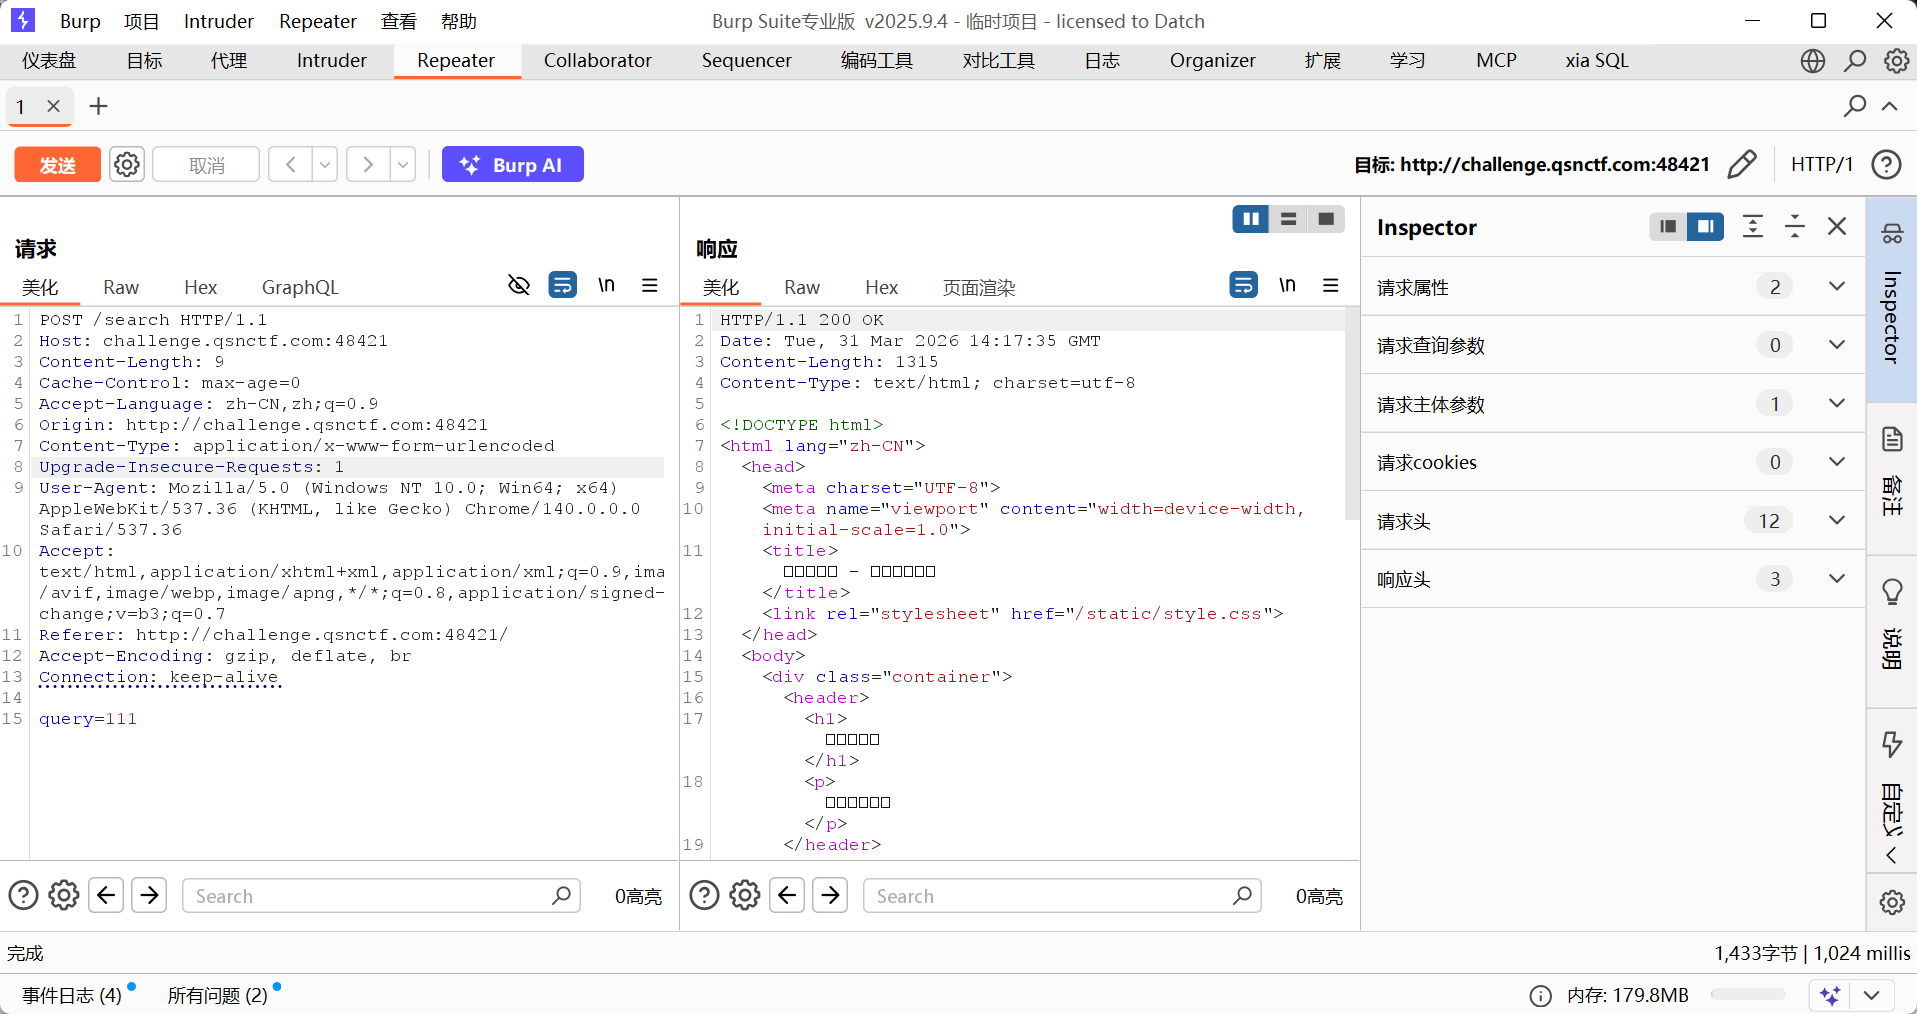Close the Inspector panel with X
Screen dimensions: 1917x1014
[1836, 226]
